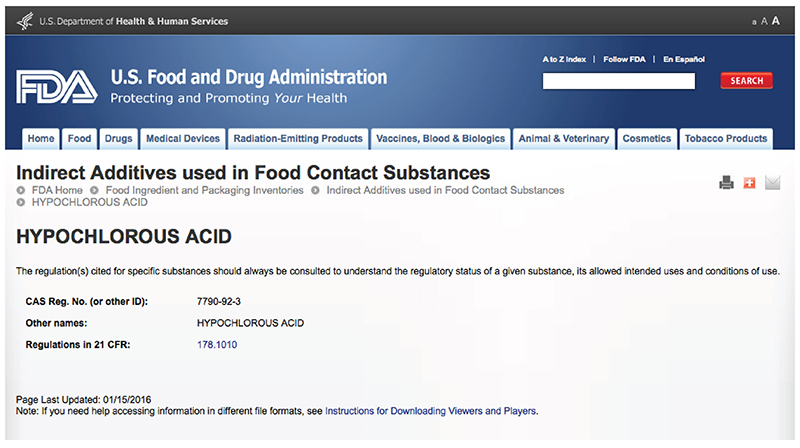
Task: Click the FDA logo
Action: tap(56, 87)
